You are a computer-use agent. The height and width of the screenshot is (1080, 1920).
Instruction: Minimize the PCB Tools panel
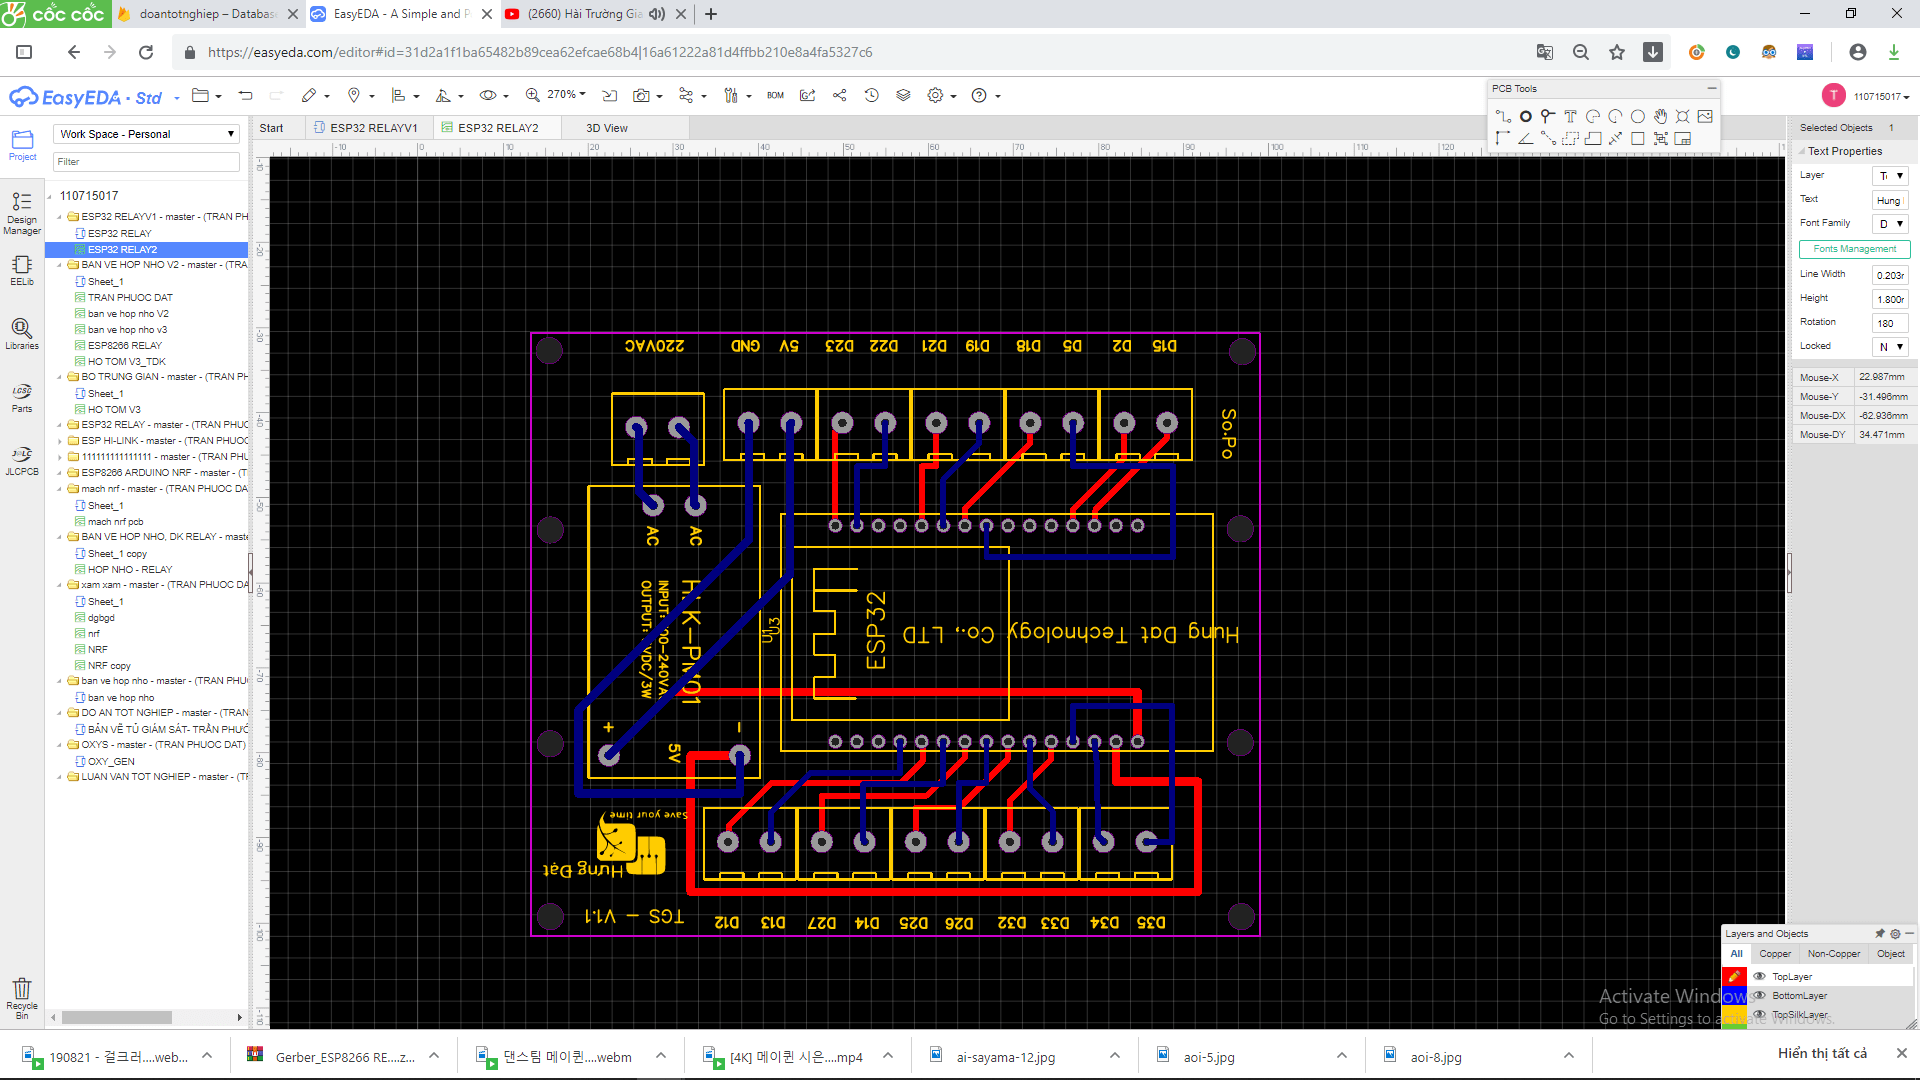1711,89
